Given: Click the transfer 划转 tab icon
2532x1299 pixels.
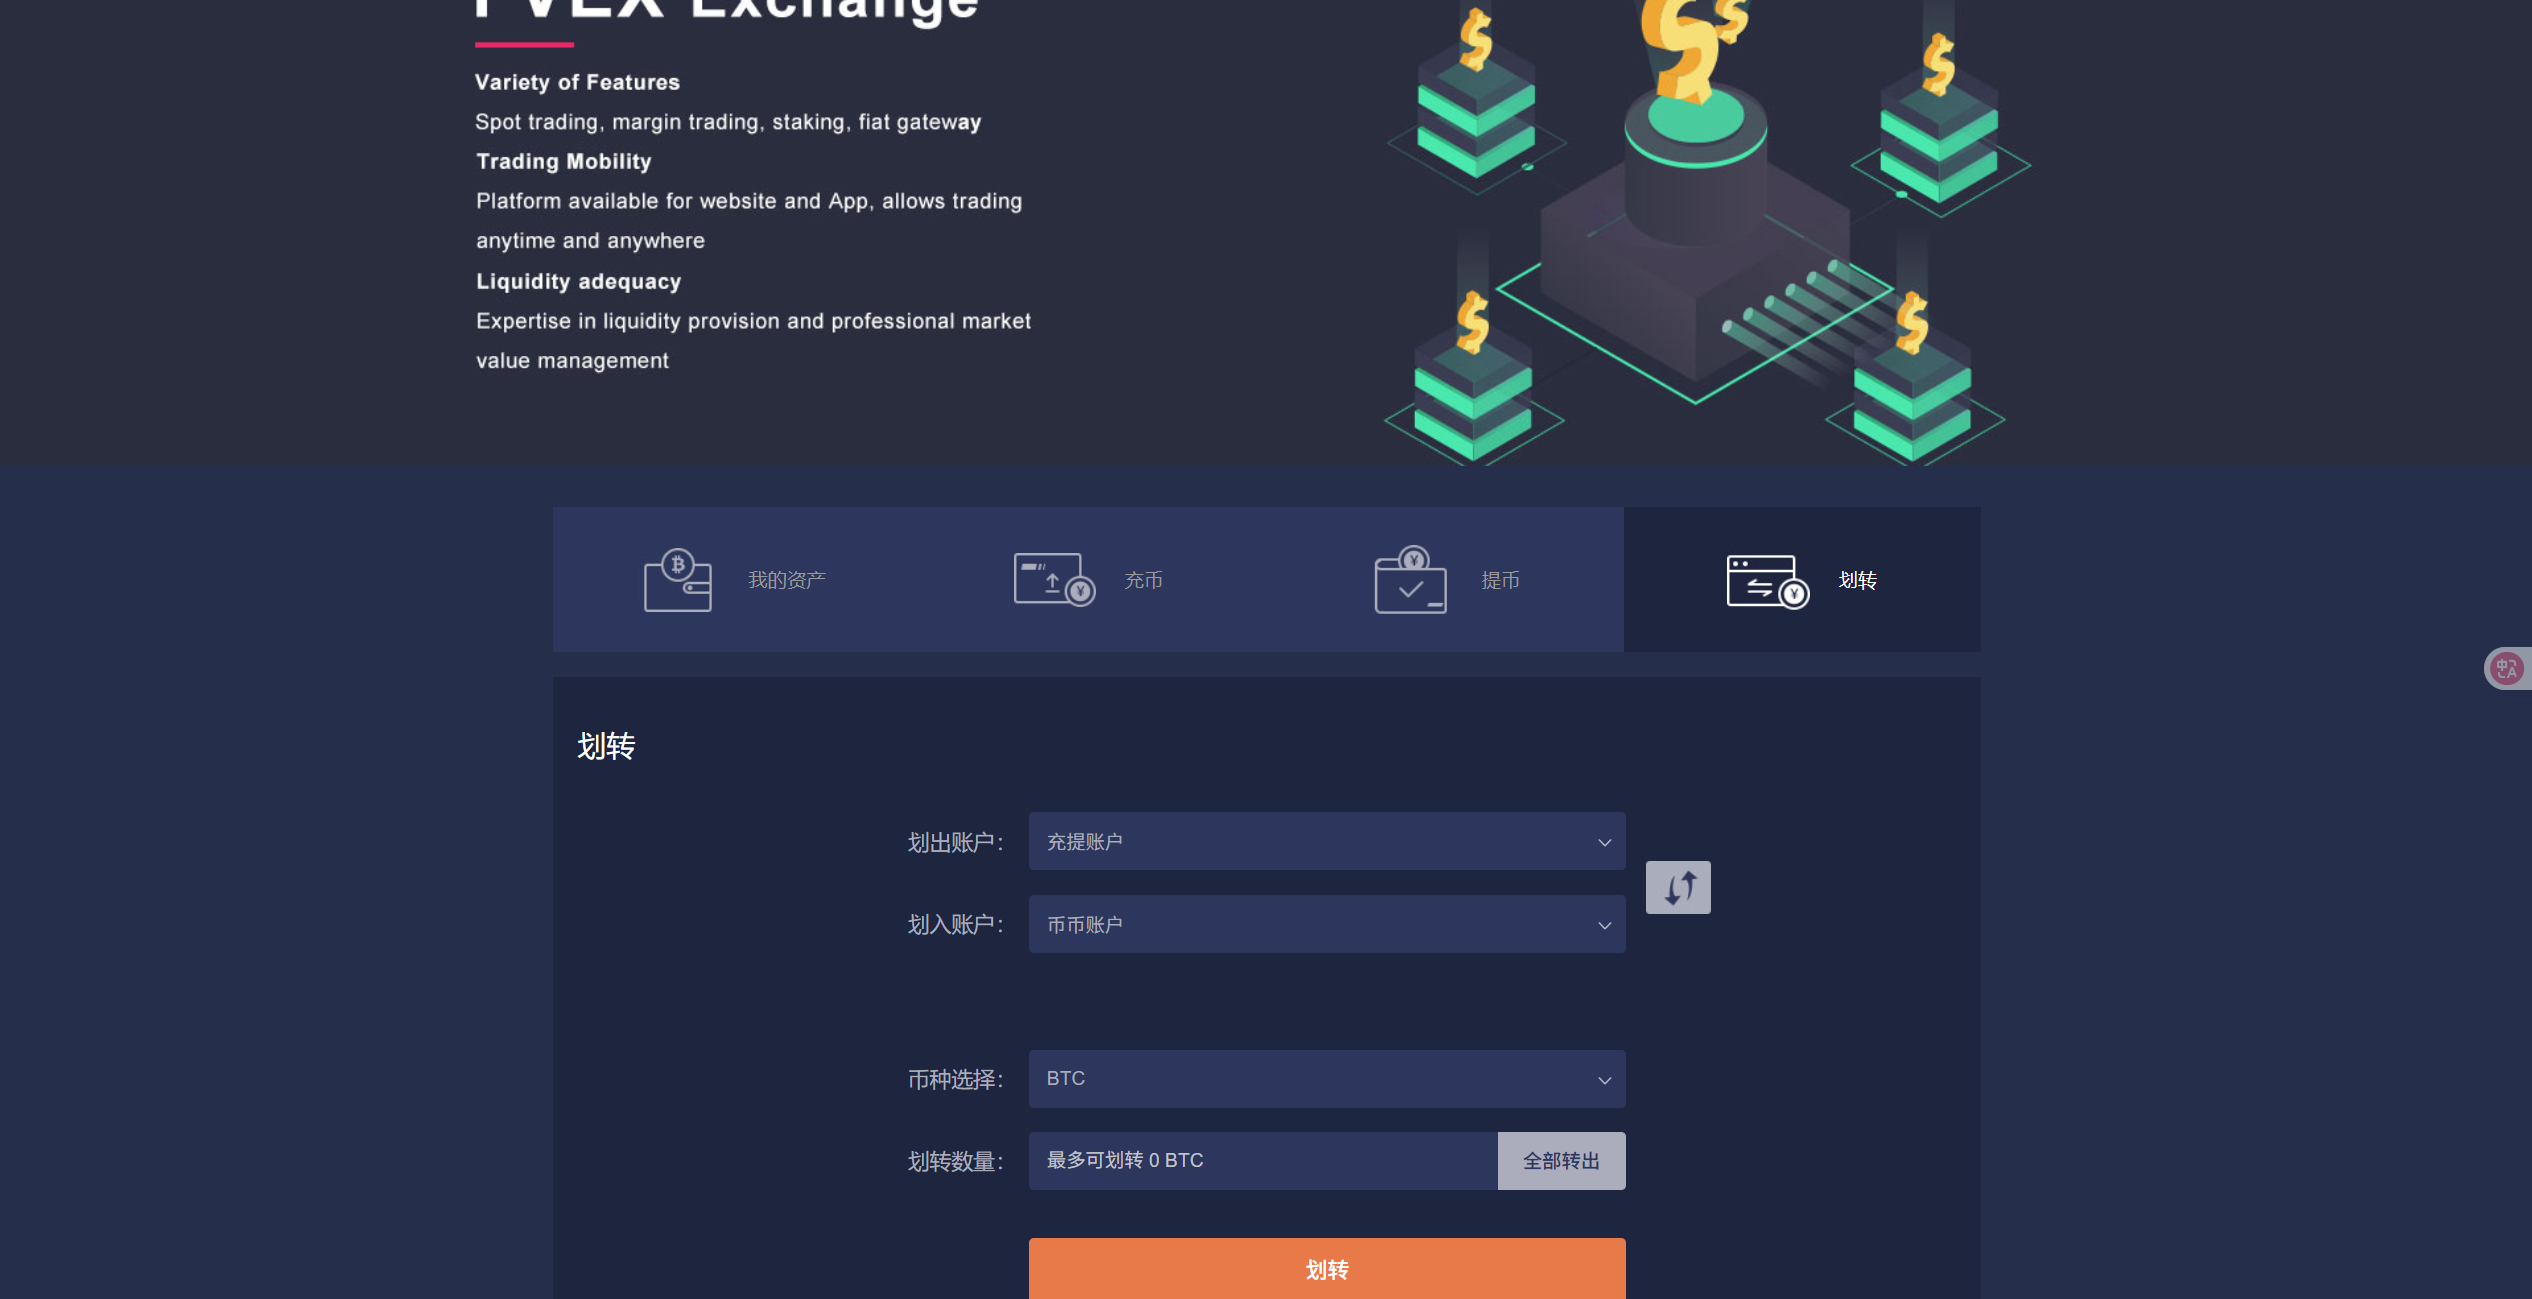Looking at the screenshot, I should click(1766, 581).
